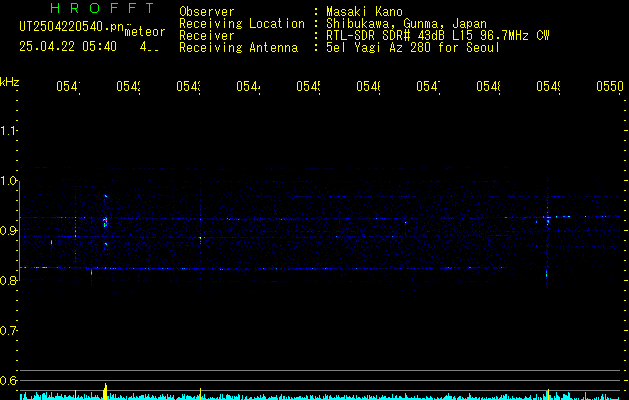Click the 0549 time axis marker

(548, 86)
